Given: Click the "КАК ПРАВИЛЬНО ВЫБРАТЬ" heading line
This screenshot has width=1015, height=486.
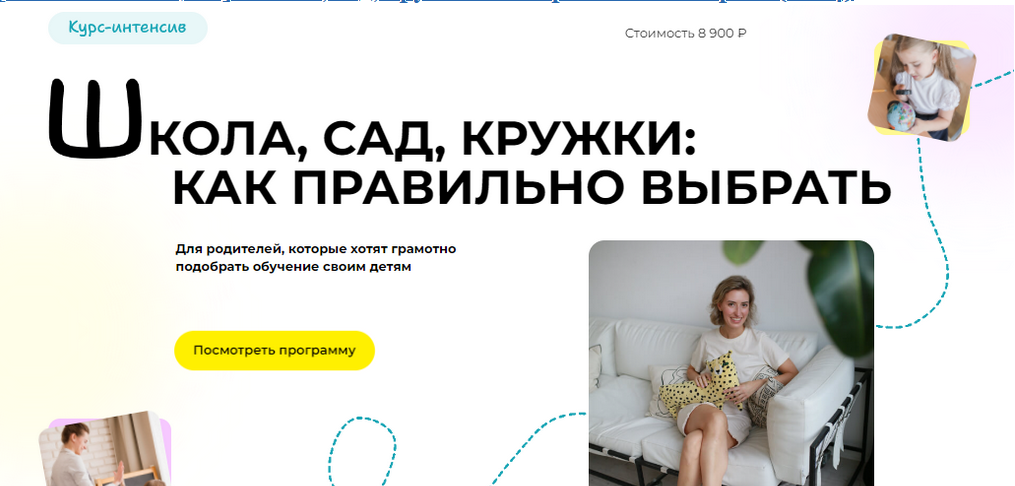Looking at the screenshot, I should click(530, 188).
